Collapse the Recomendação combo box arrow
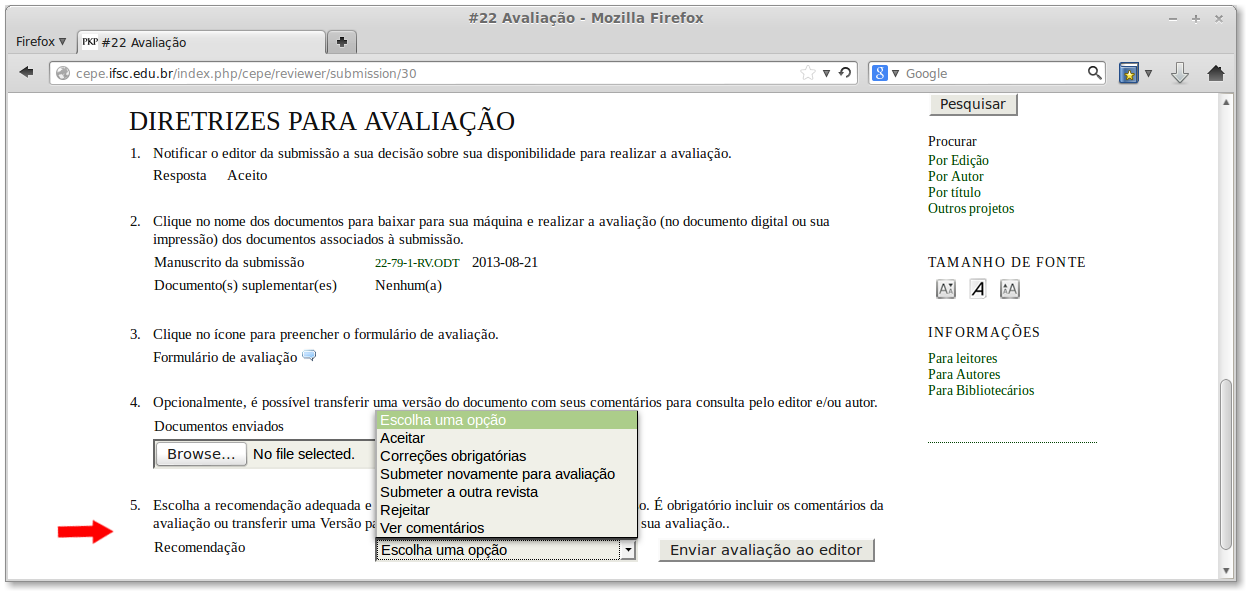Screen dimensions: 1246x591 pos(627,550)
